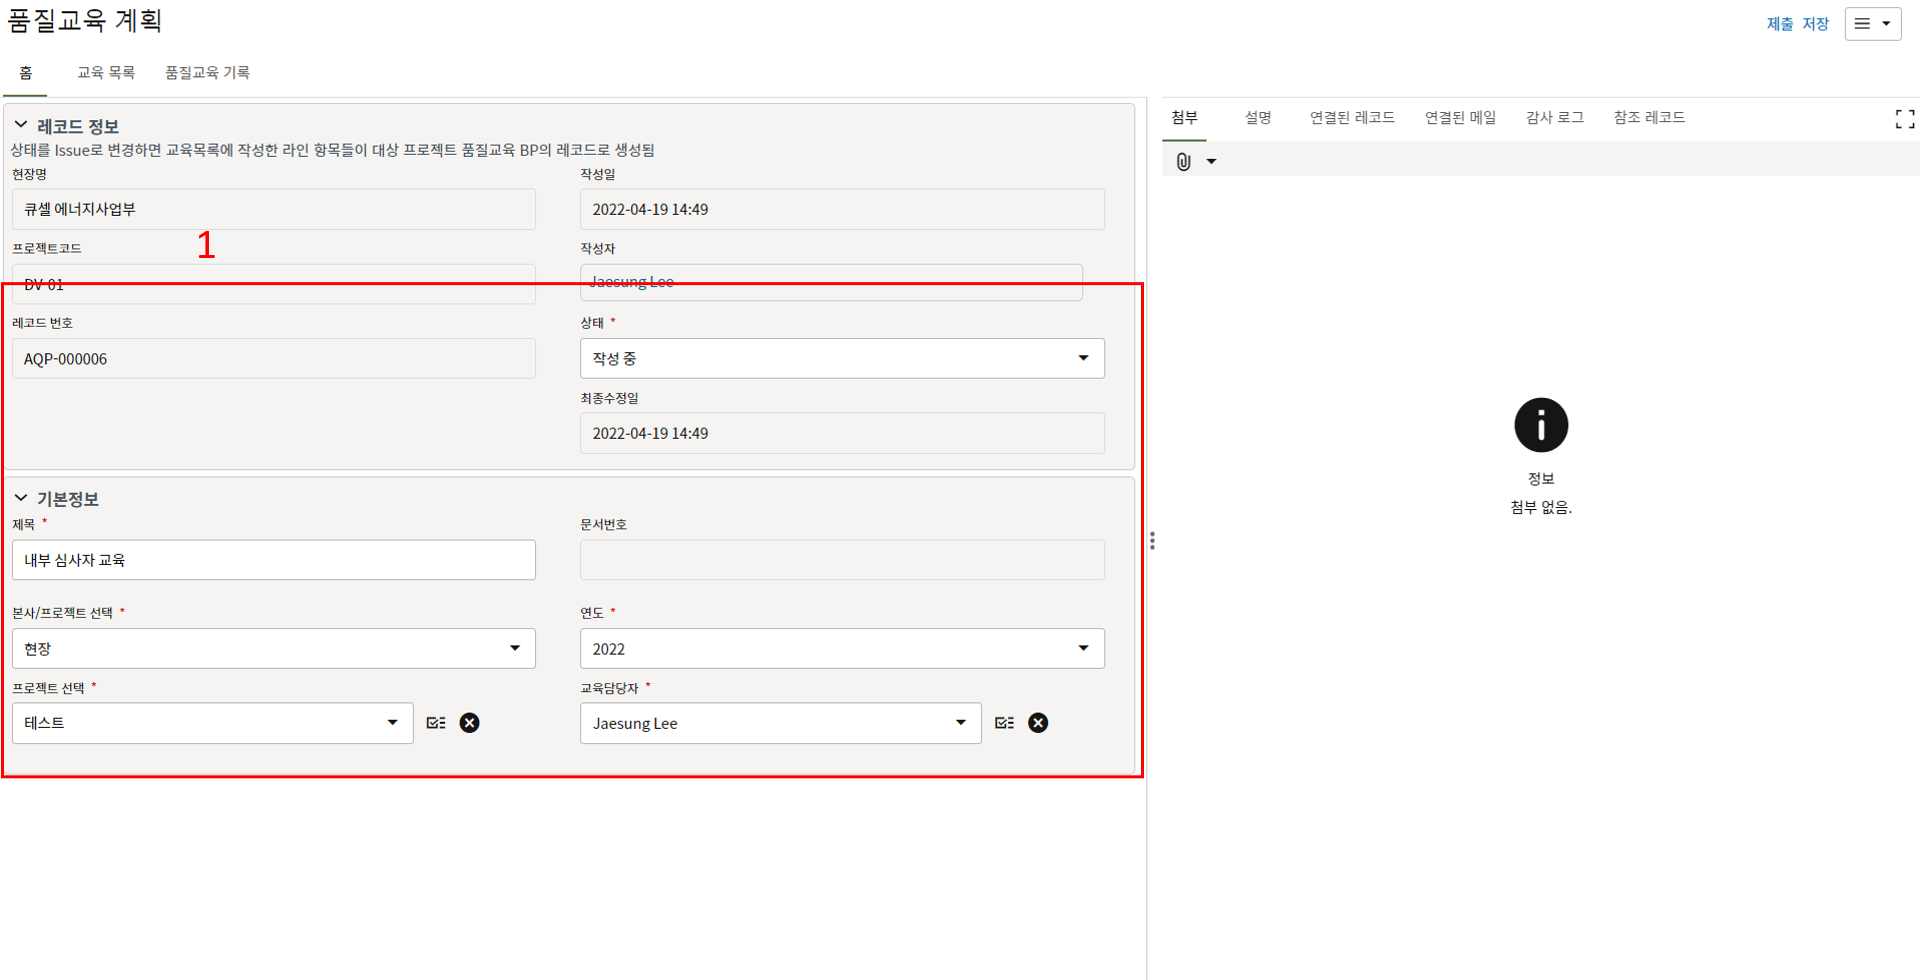Screen dimensions: 1920x980
Task: Switch to the 교육 목록 tab
Action: 106,73
